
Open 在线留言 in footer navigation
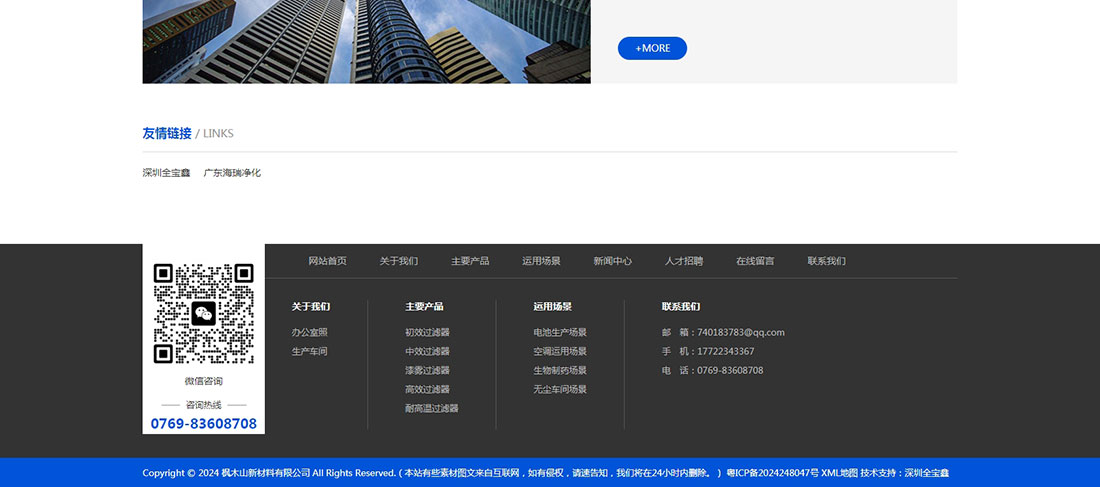pos(755,261)
